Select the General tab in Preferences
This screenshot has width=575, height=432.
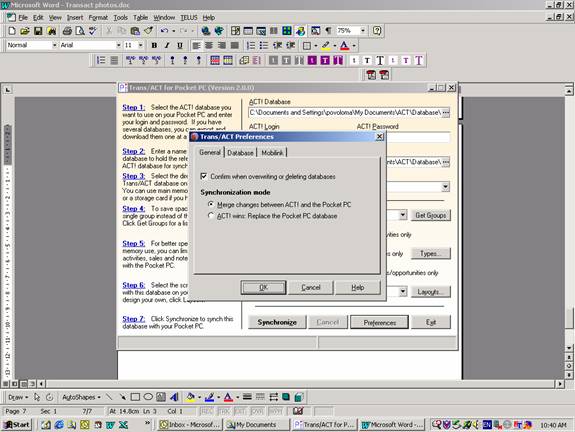(x=210, y=152)
